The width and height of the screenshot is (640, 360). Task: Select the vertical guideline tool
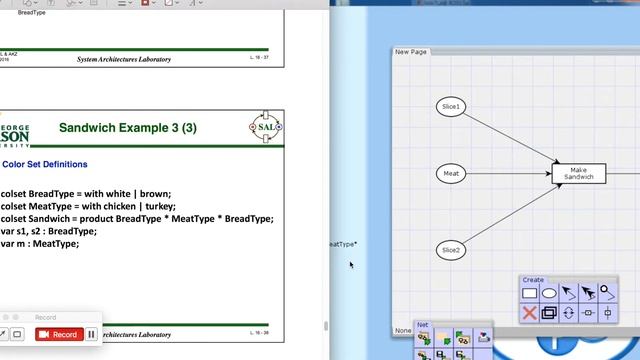point(608,313)
